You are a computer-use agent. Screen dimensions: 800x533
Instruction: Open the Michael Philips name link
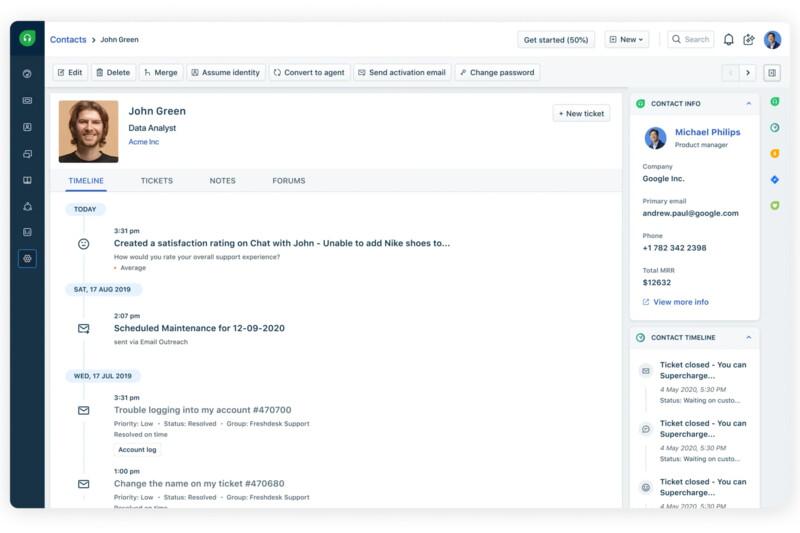coord(707,132)
